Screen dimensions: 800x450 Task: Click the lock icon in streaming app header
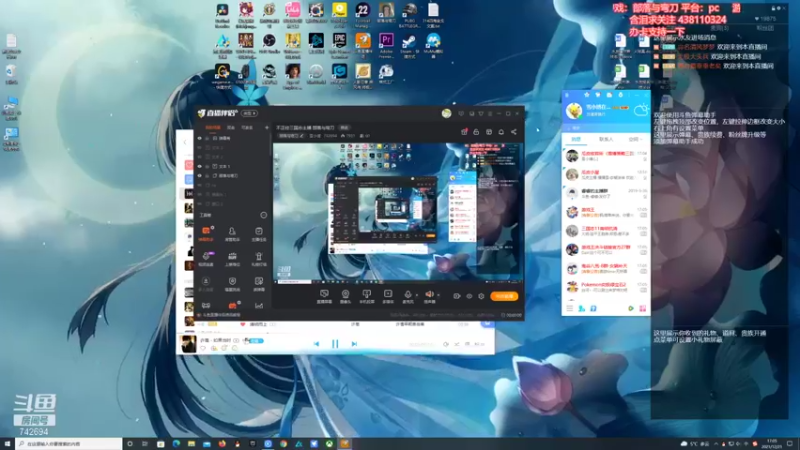tap(476, 132)
